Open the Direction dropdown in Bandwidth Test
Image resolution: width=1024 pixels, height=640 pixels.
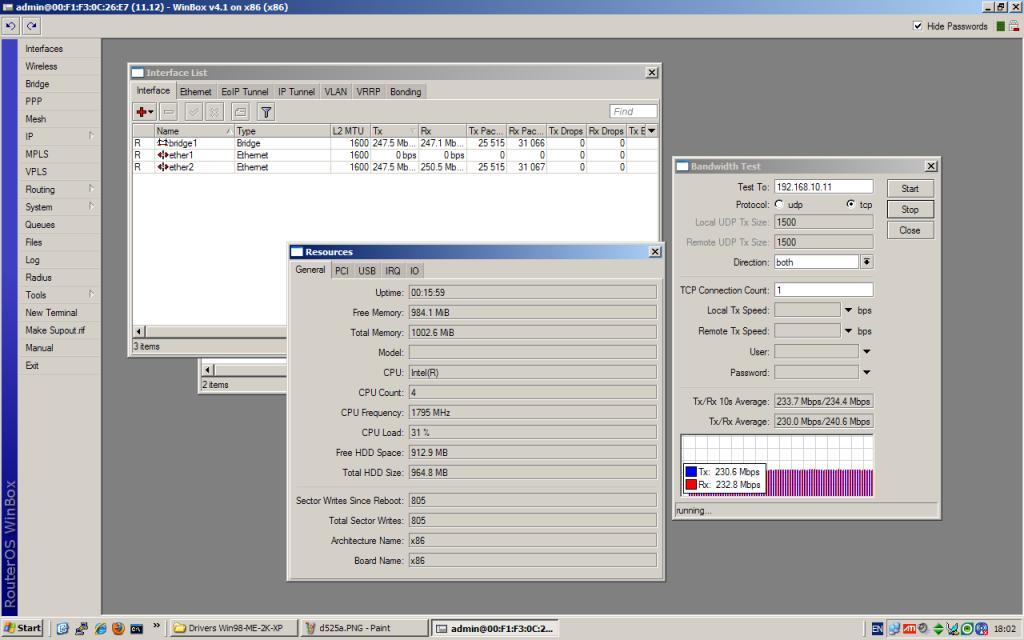pyautogui.click(x=866, y=262)
